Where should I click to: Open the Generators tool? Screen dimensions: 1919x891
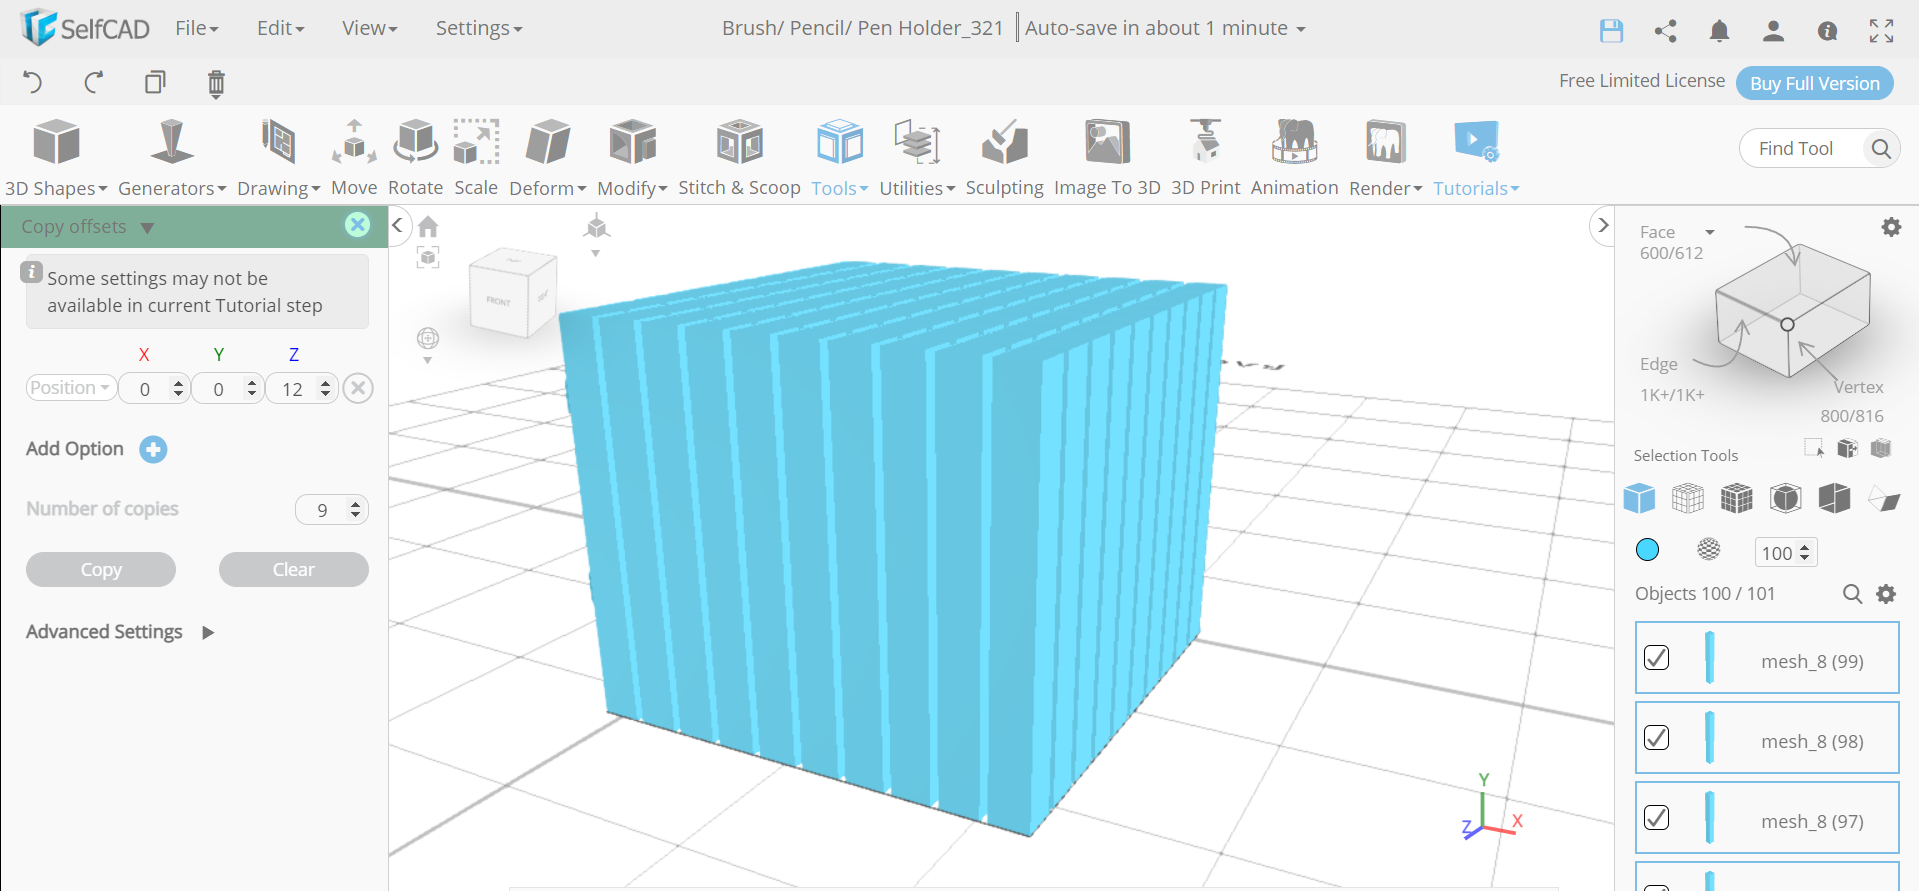click(x=172, y=157)
